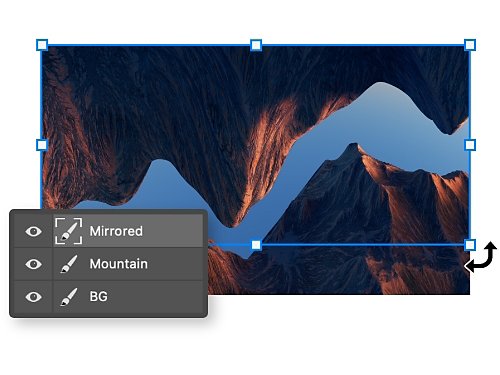Click the top-right transform corner handle

pos(470,45)
